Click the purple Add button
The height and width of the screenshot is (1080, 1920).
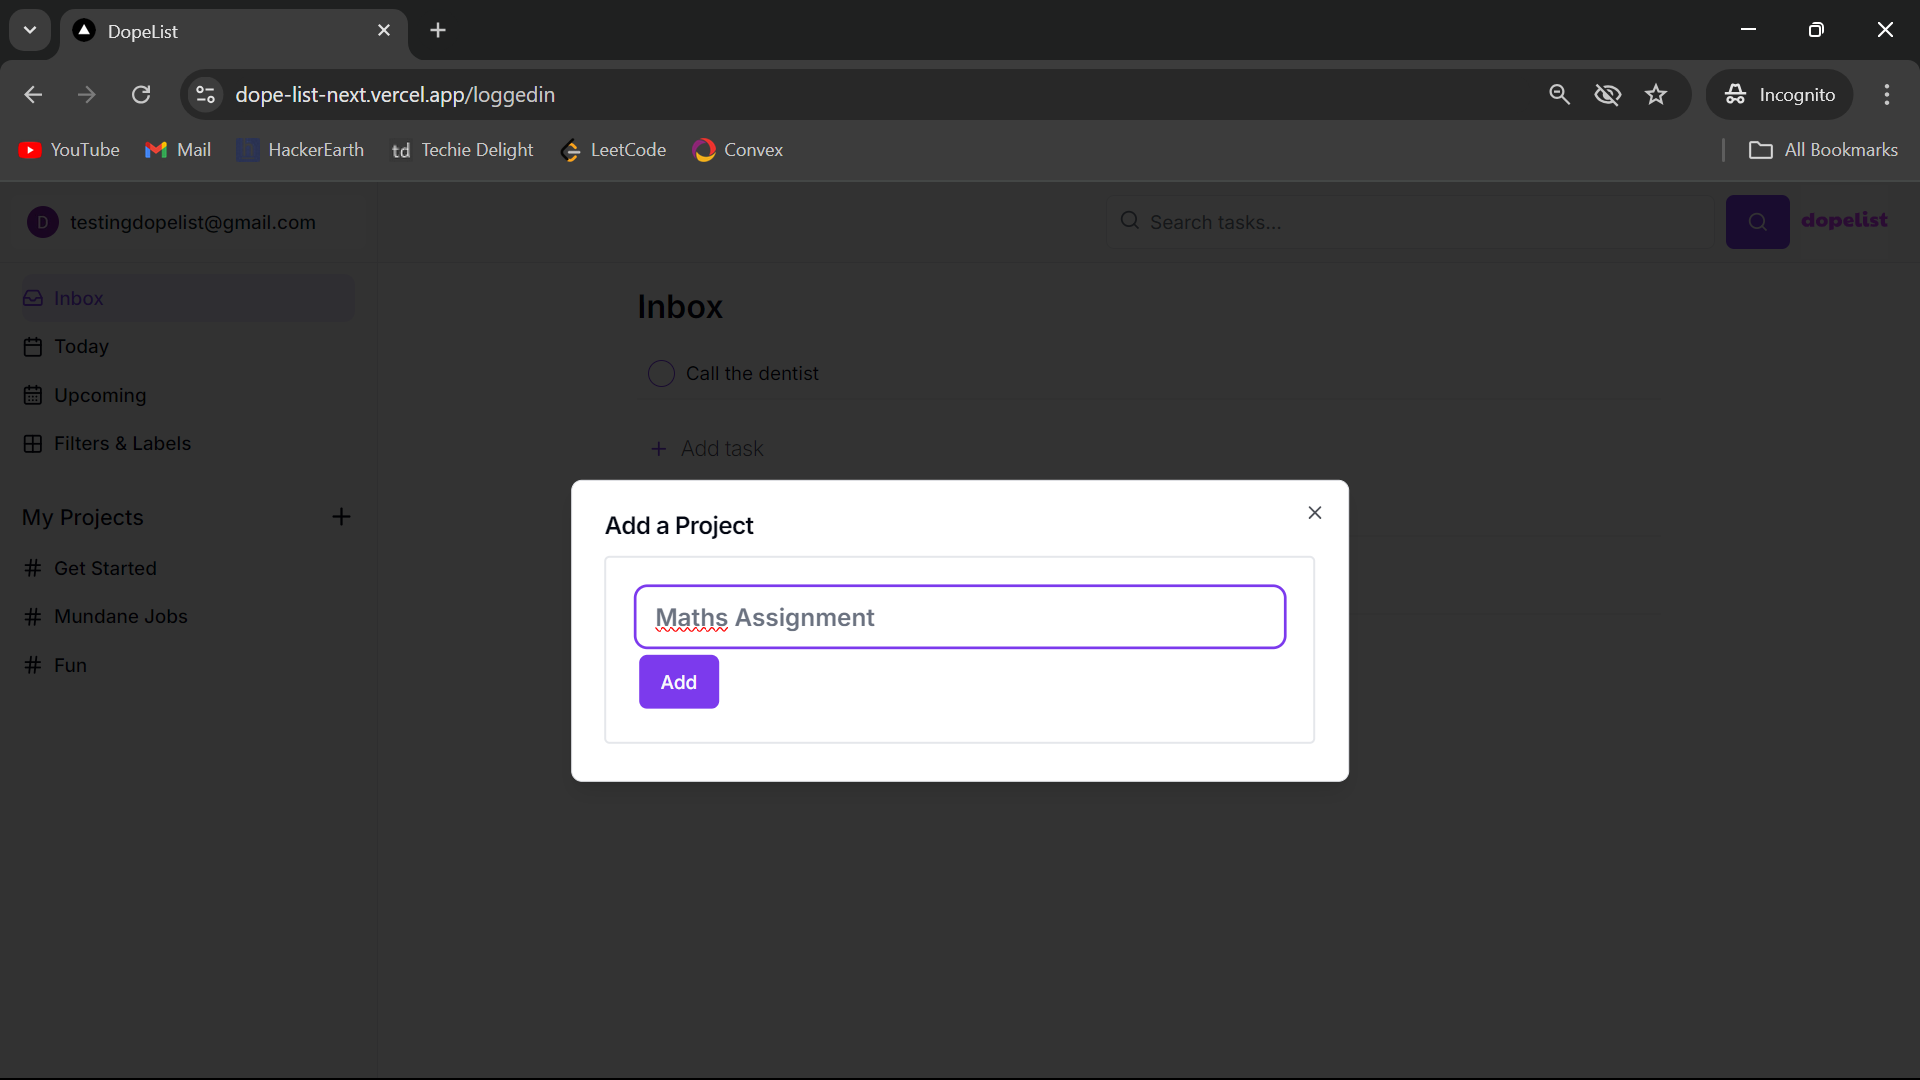tap(678, 682)
